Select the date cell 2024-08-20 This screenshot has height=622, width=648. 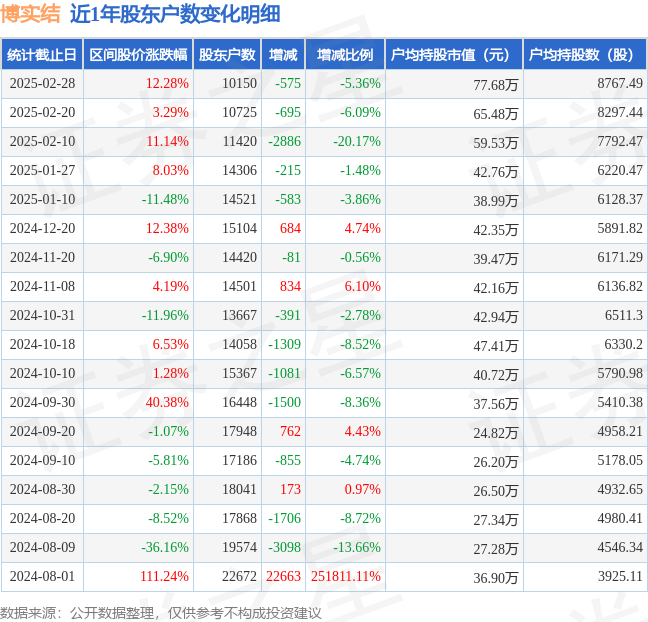43,517
